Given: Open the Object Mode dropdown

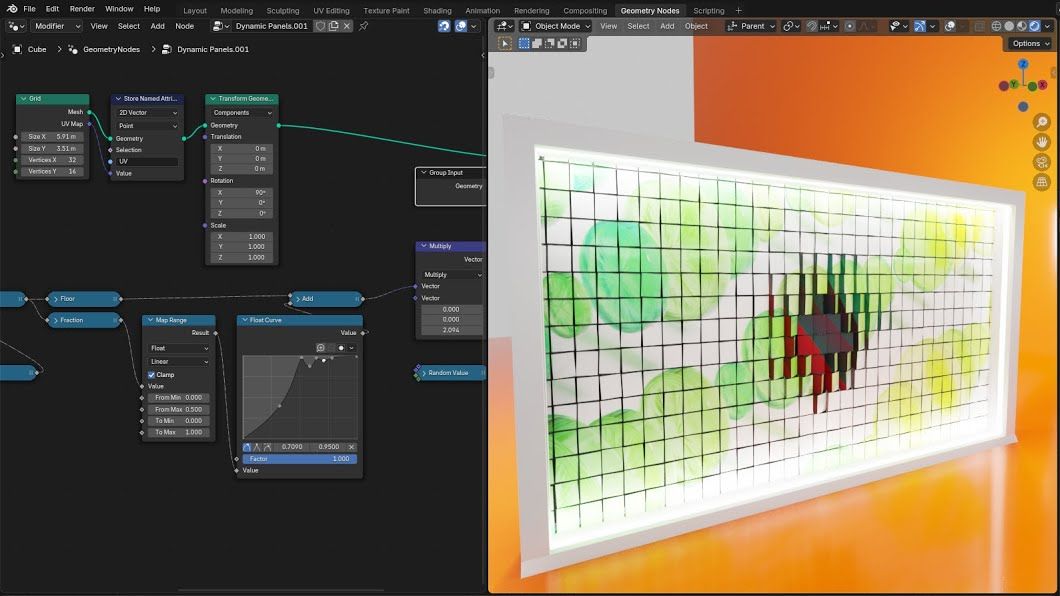Looking at the screenshot, I should pyautogui.click(x=556, y=26).
